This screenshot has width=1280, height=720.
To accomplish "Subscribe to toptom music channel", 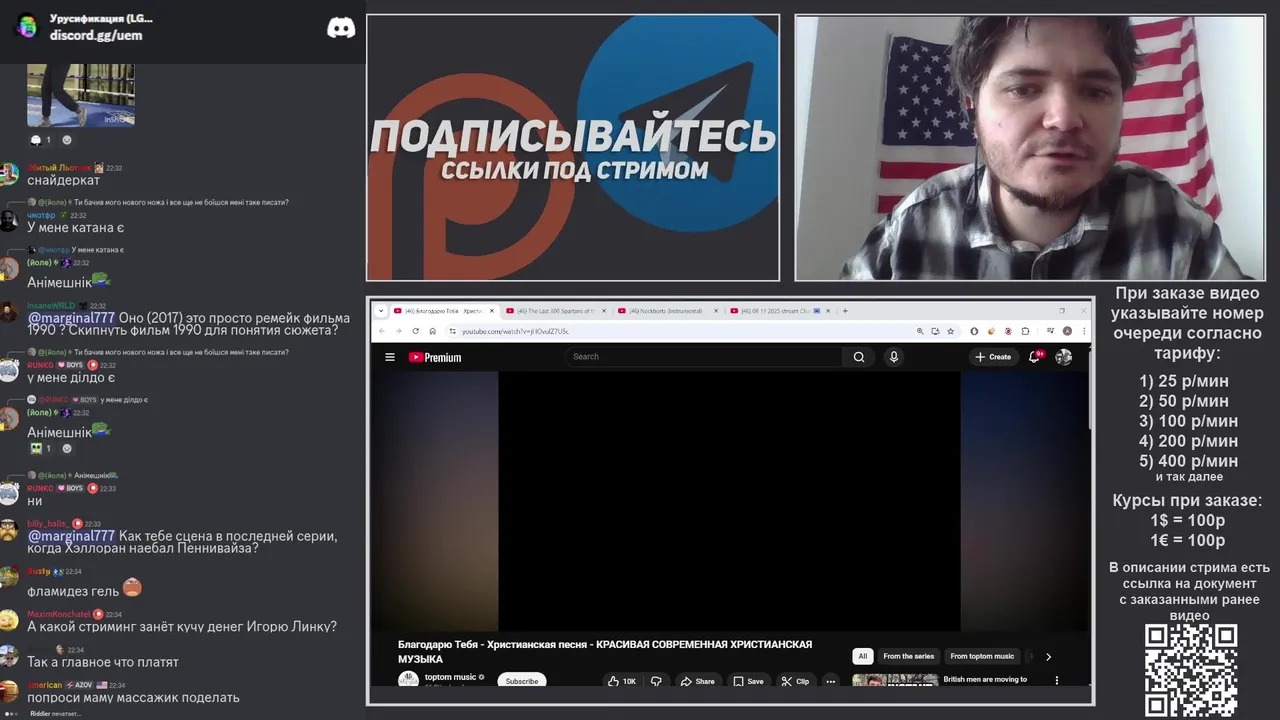I will 522,681.
